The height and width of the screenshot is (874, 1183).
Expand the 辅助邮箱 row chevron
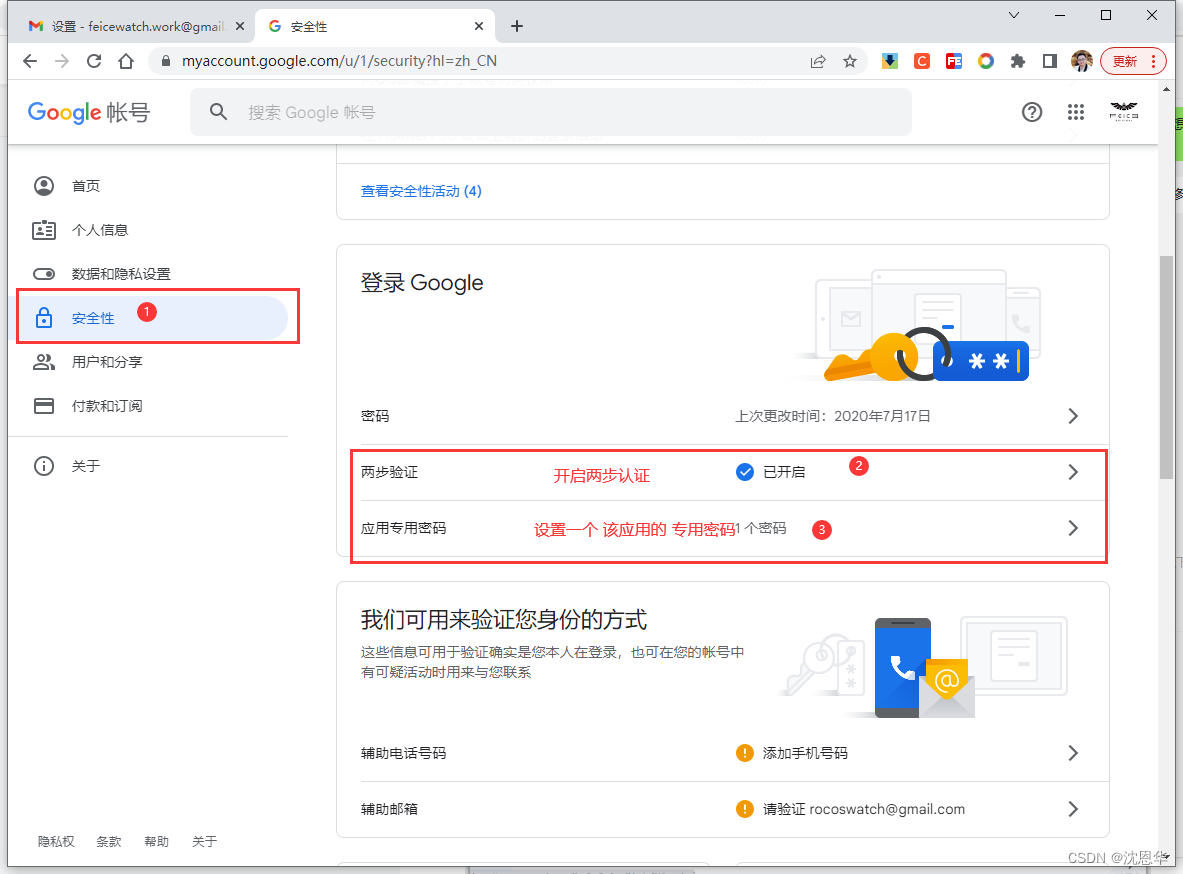(1073, 808)
